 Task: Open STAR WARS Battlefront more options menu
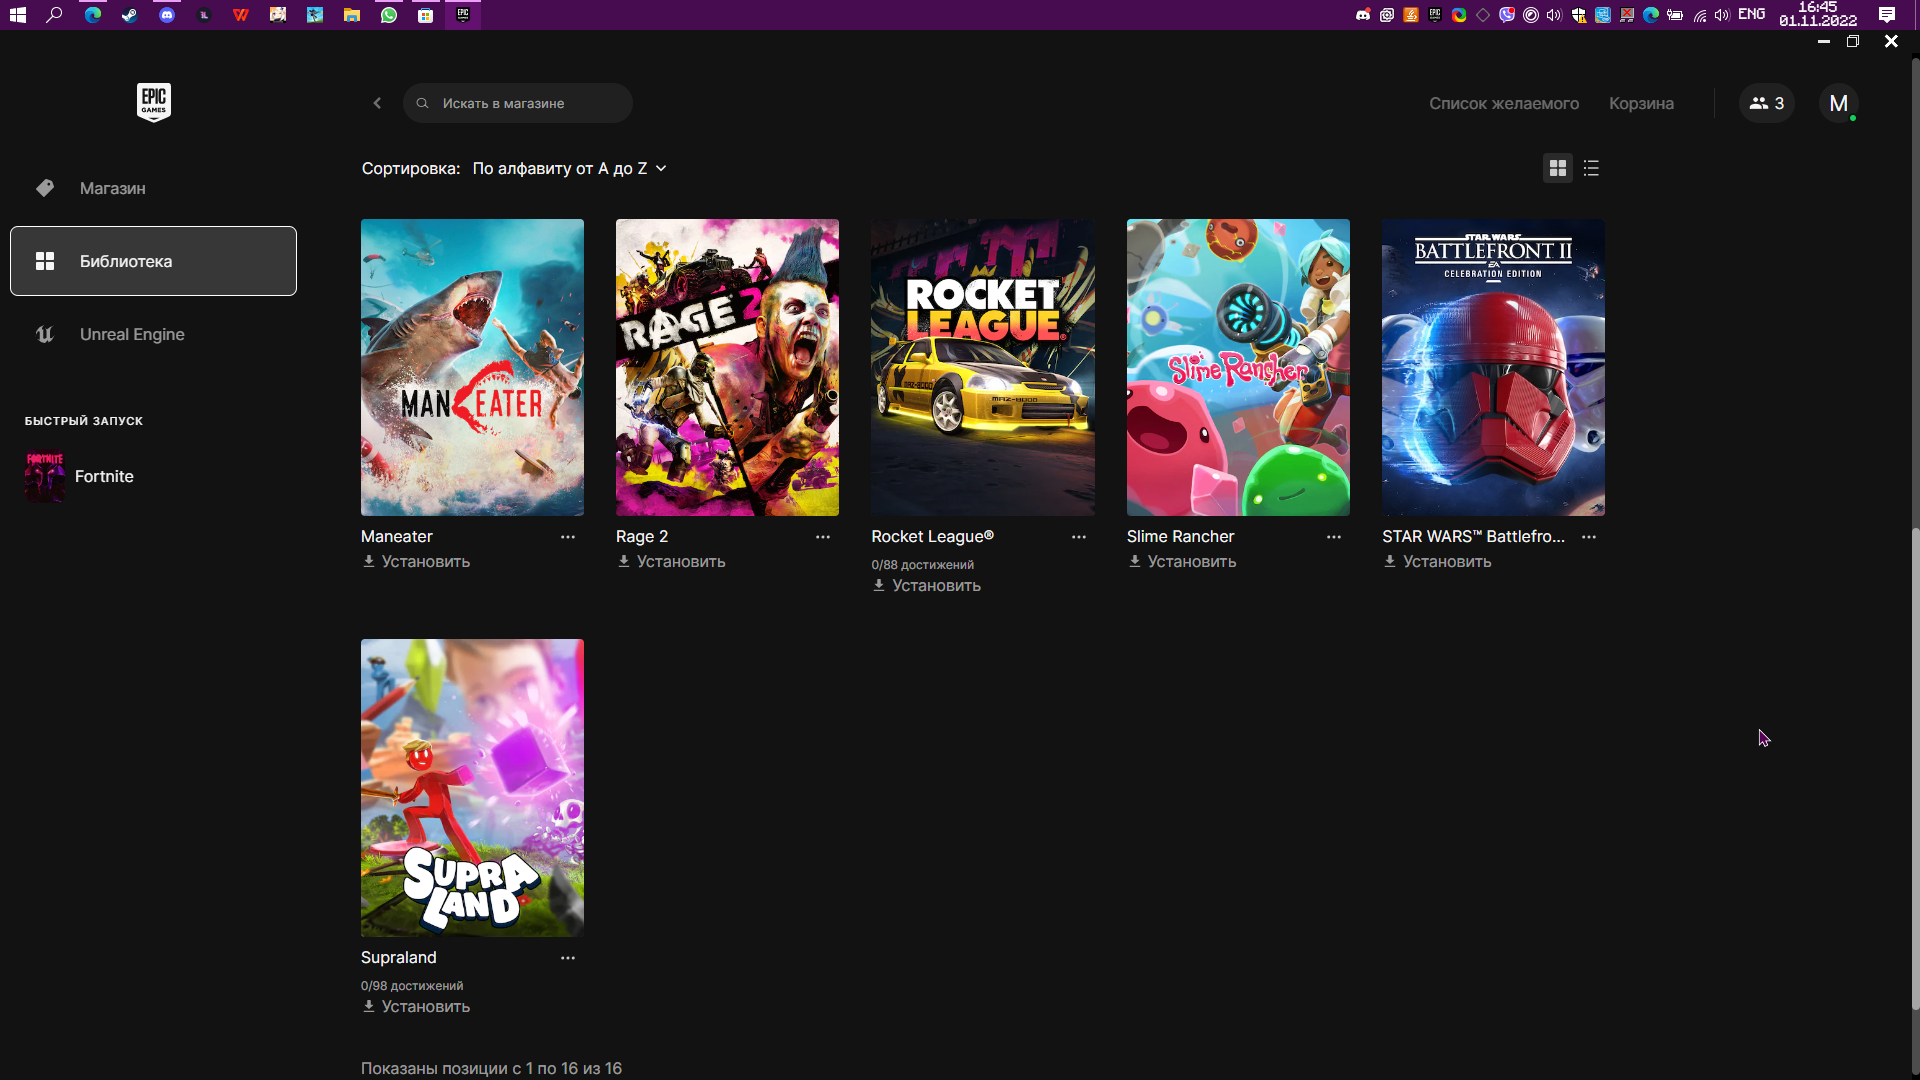click(x=1589, y=537)
